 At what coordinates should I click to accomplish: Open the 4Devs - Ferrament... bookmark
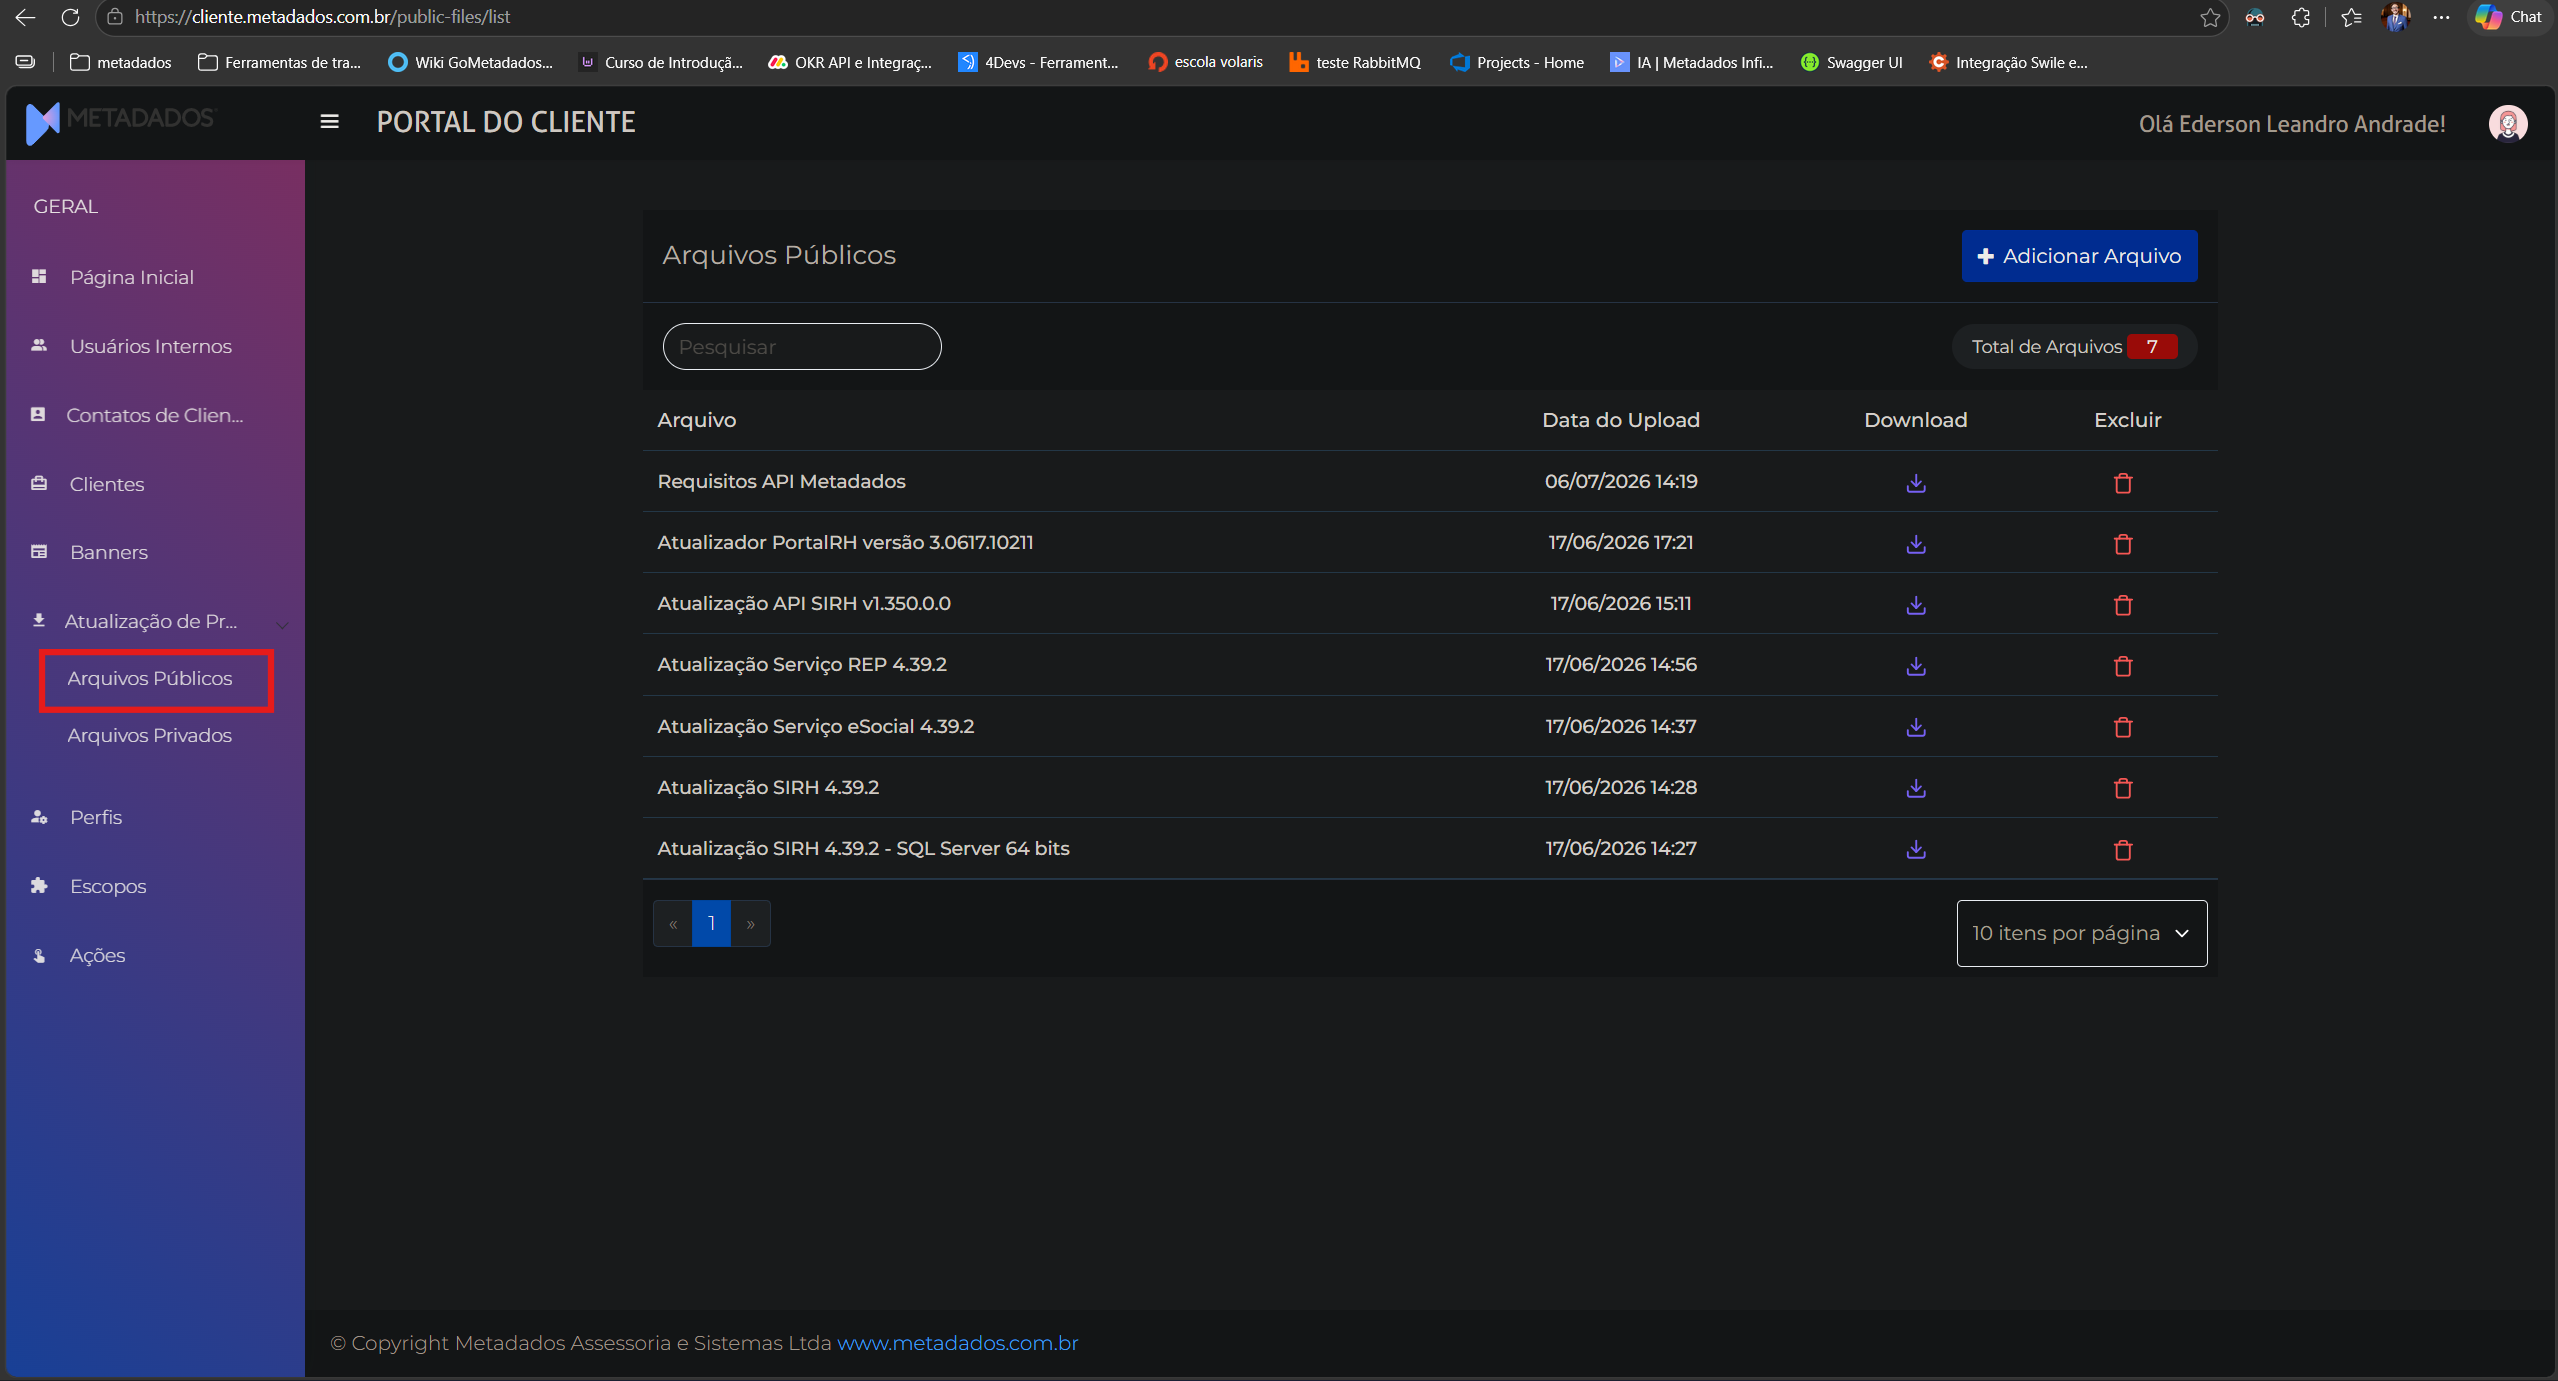[x=1038, y=62]
